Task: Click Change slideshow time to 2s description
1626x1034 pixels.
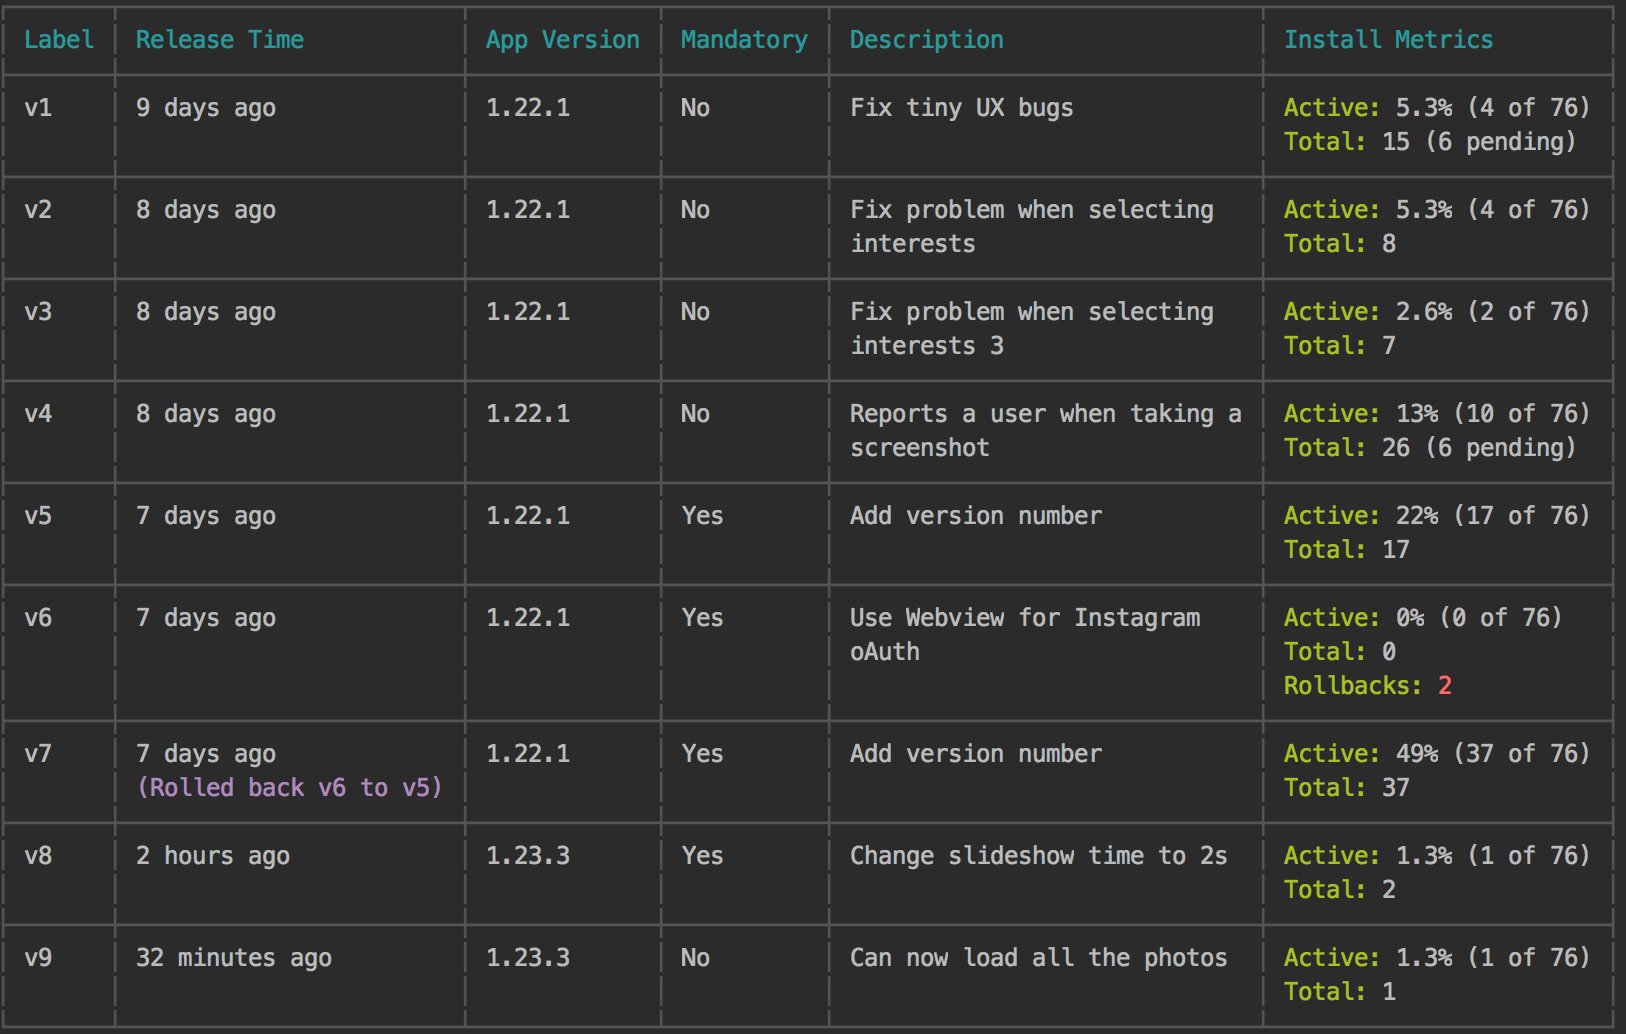Action: 1039,856
